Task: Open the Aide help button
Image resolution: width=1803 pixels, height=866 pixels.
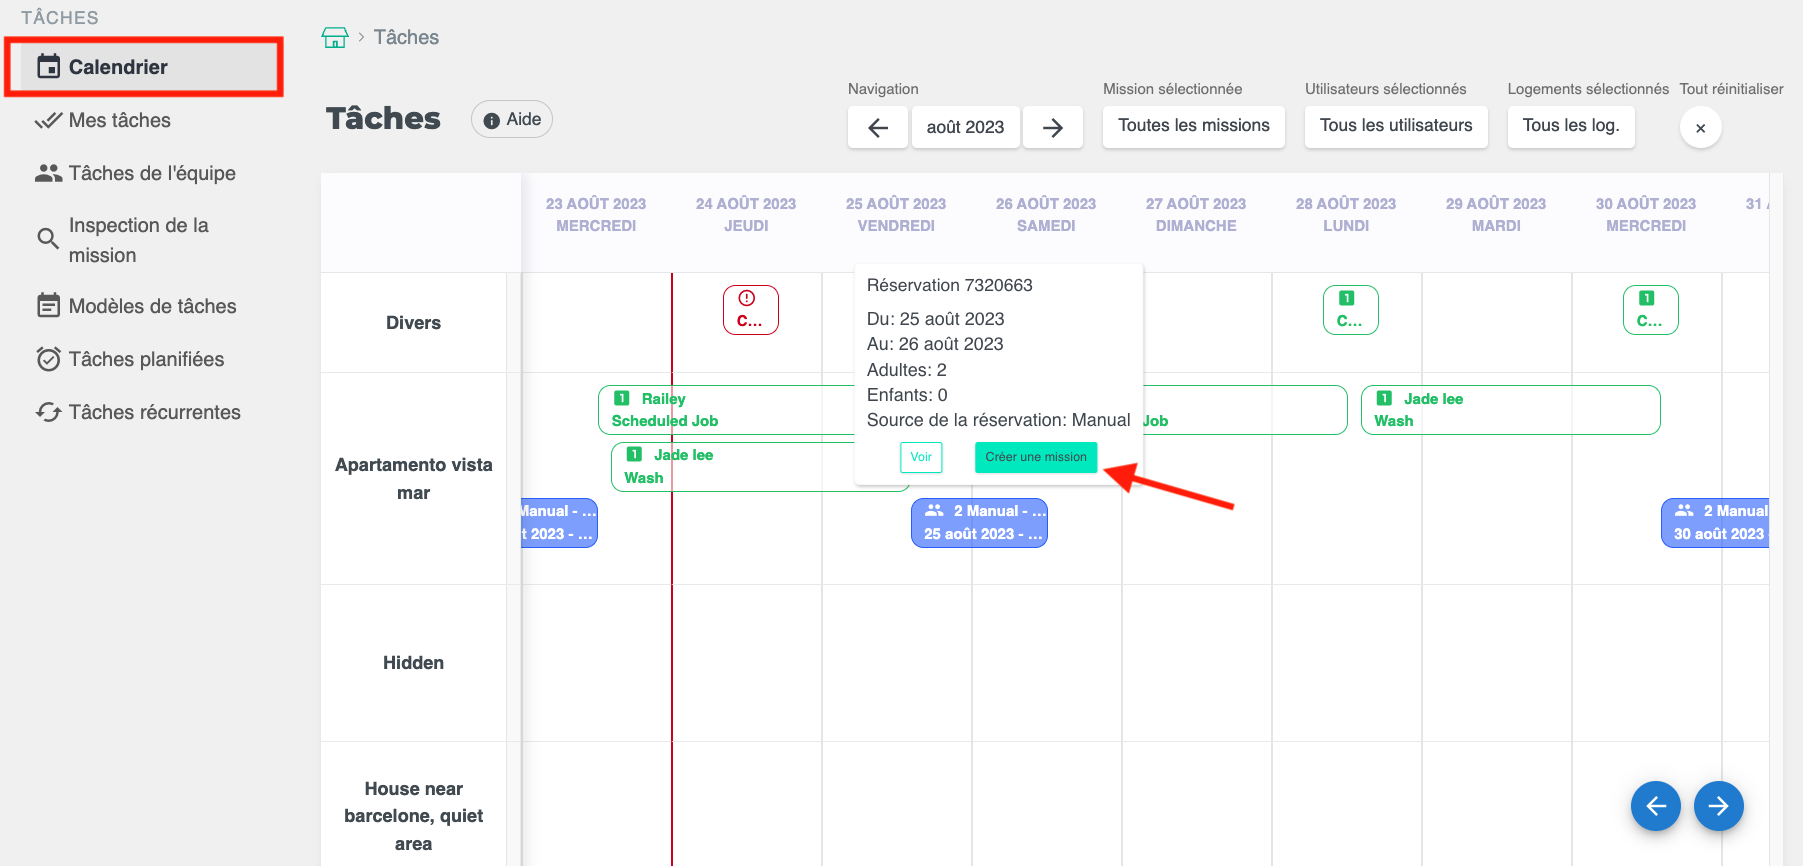Action: pyautogui.click(x=512, y=119)
